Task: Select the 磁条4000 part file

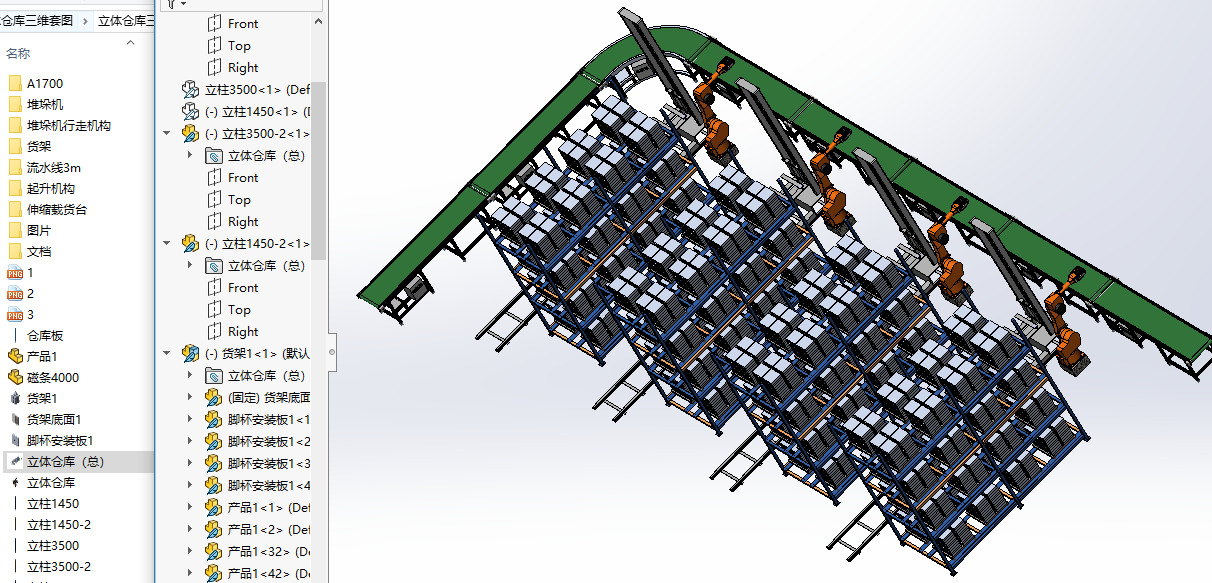Action: (52, 378)
